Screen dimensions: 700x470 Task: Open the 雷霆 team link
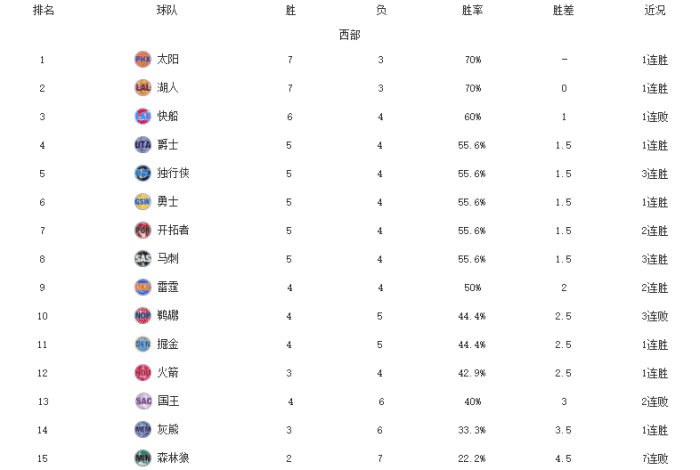pyautogui.click(x=168, y=287)
